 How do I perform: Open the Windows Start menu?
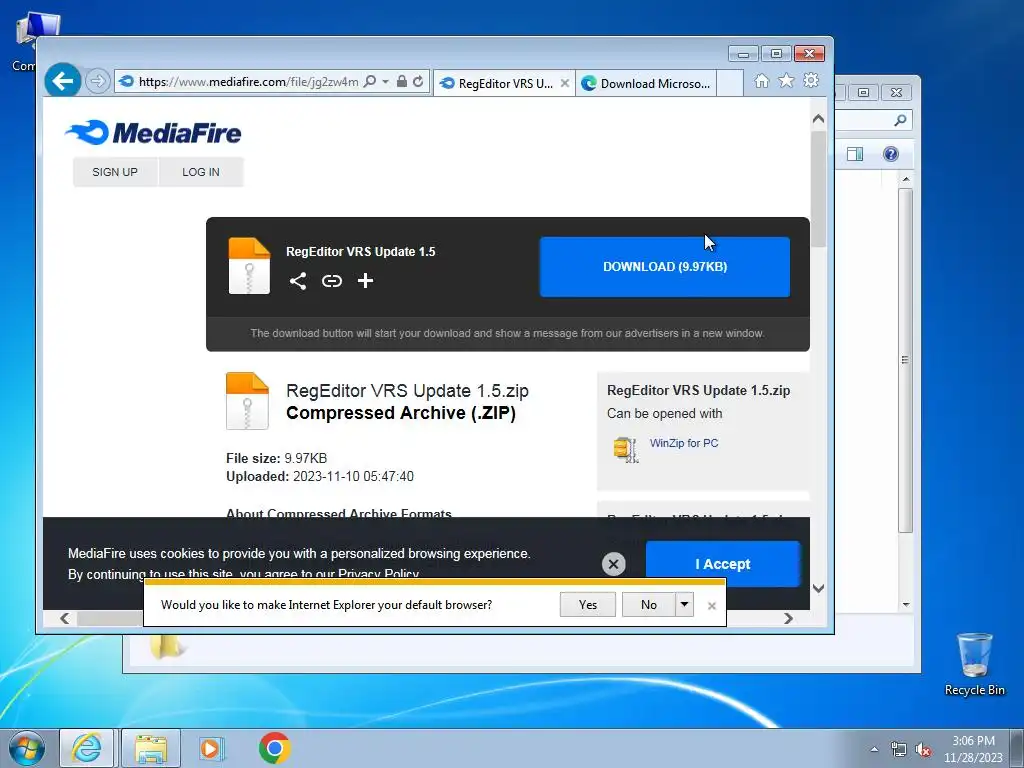27,748
